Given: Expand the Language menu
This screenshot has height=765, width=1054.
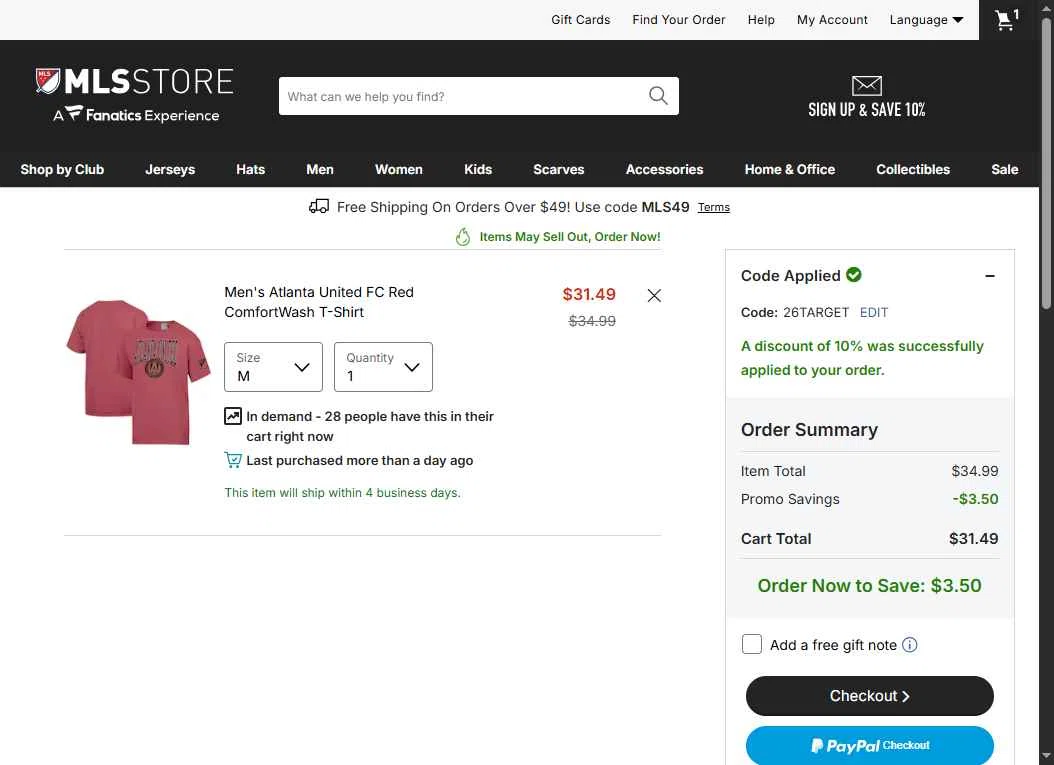Looking at the screenshot, I should point(926,19).
